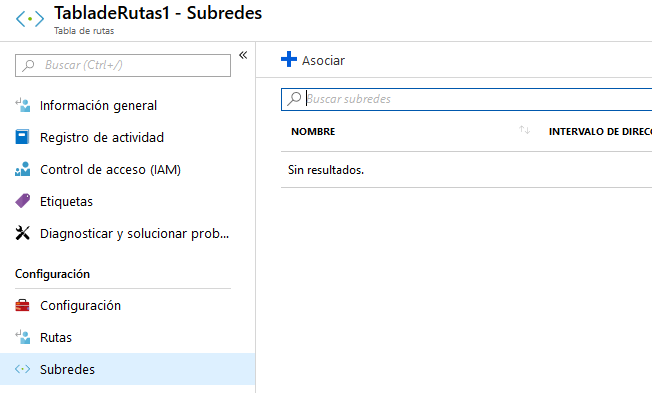Click the Diagnosticar wrench tools icon
This screenshot has height=393, width=652.
22,233
